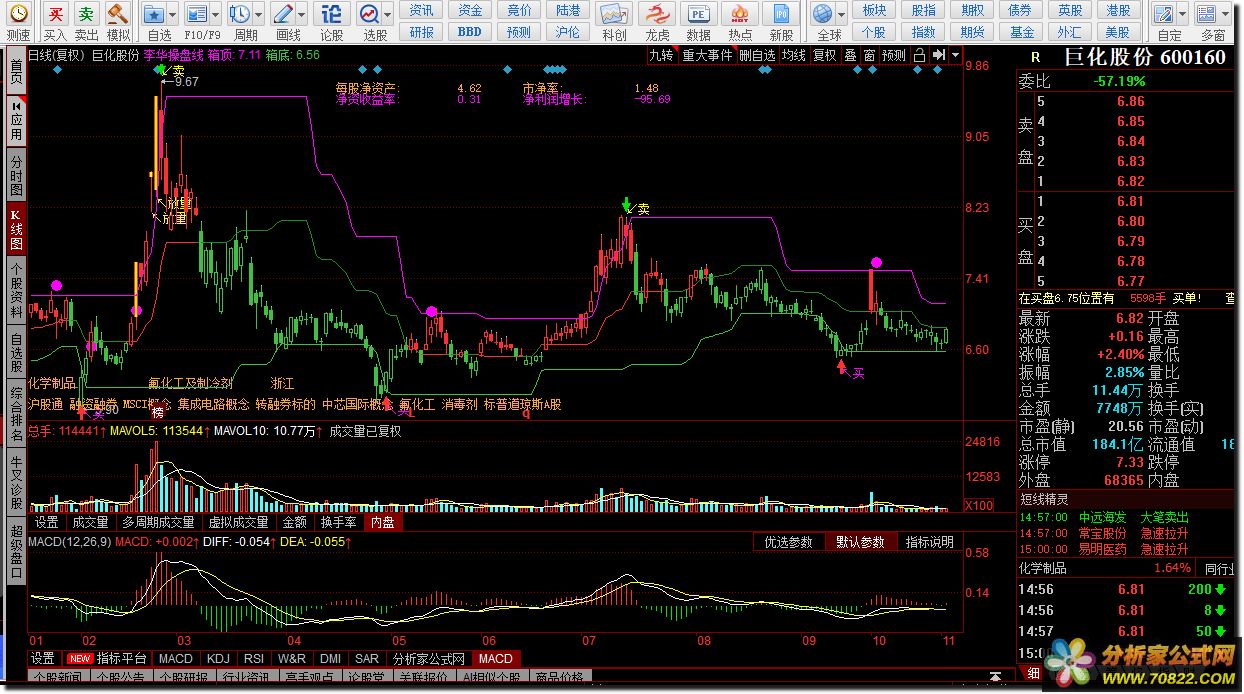Open the 自选 watchlist star icon

click(153, 14)
